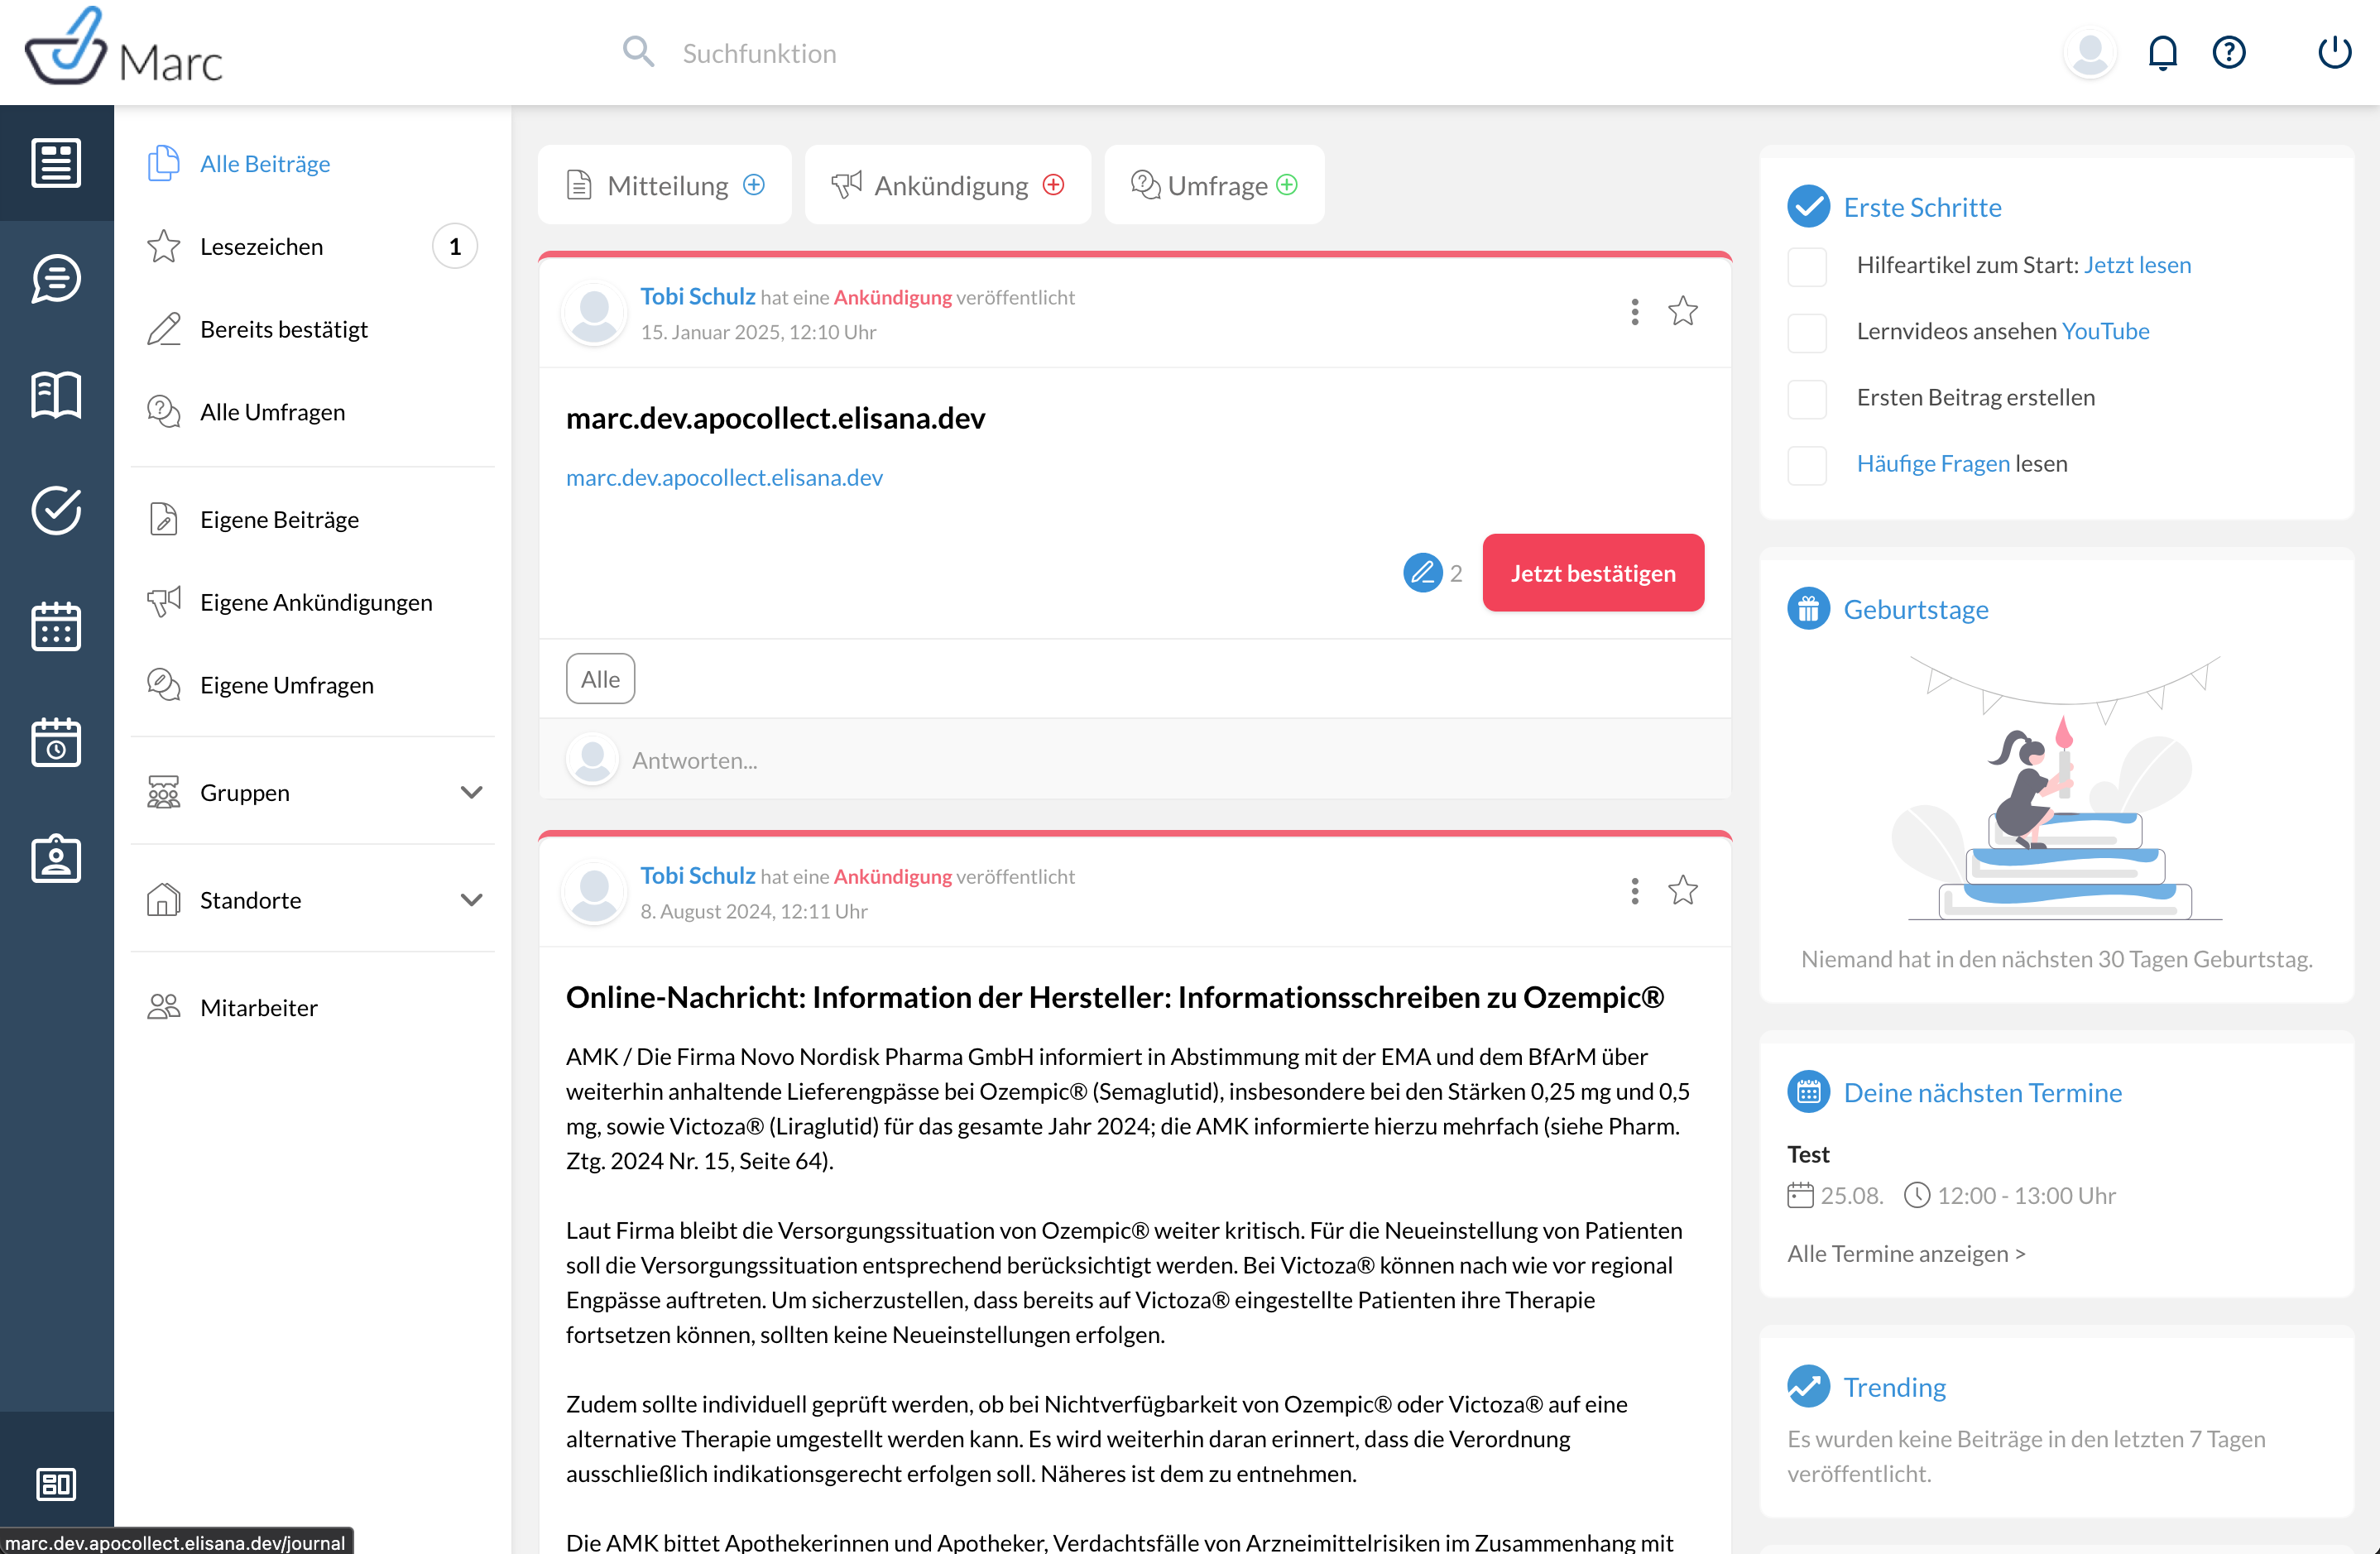Open the user profile avatar in header
The width and height of the screenshot is (2380, 1554).
2090,52
